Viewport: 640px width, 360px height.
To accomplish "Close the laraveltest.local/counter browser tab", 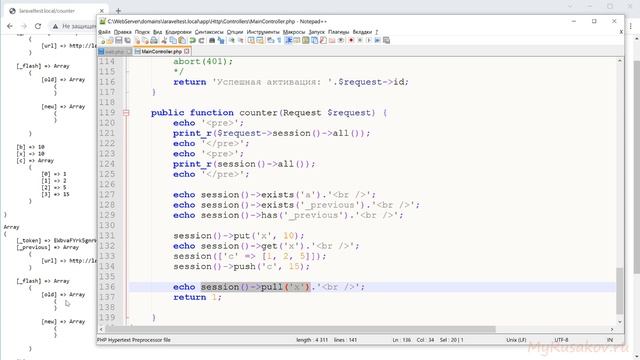I will (102, 11).
